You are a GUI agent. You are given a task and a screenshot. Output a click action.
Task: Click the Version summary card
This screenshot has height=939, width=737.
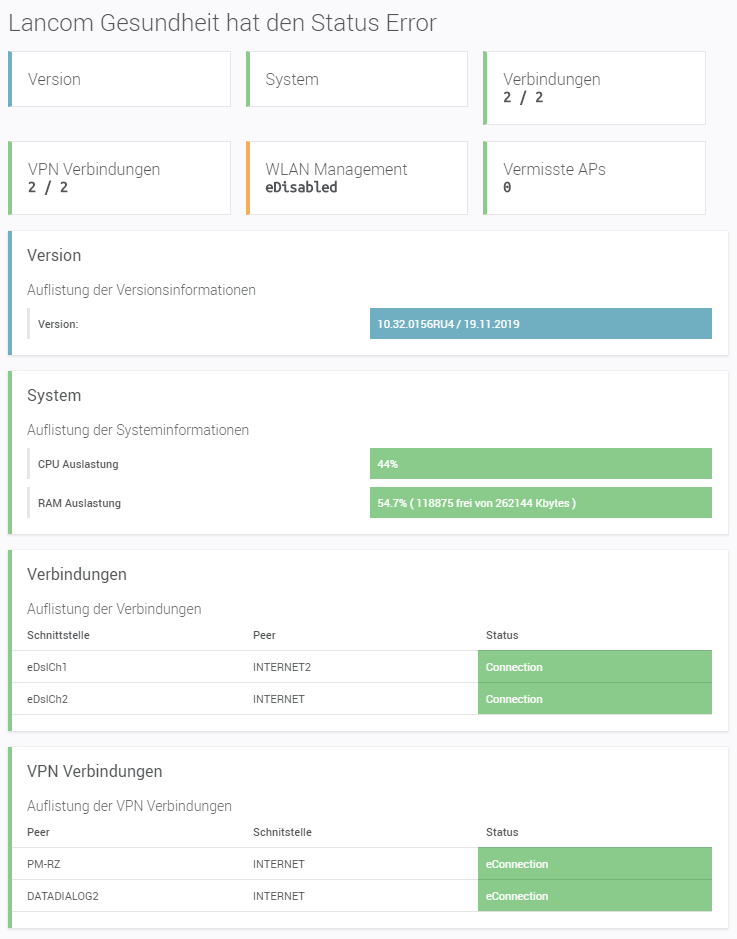[x=119, y=79]
